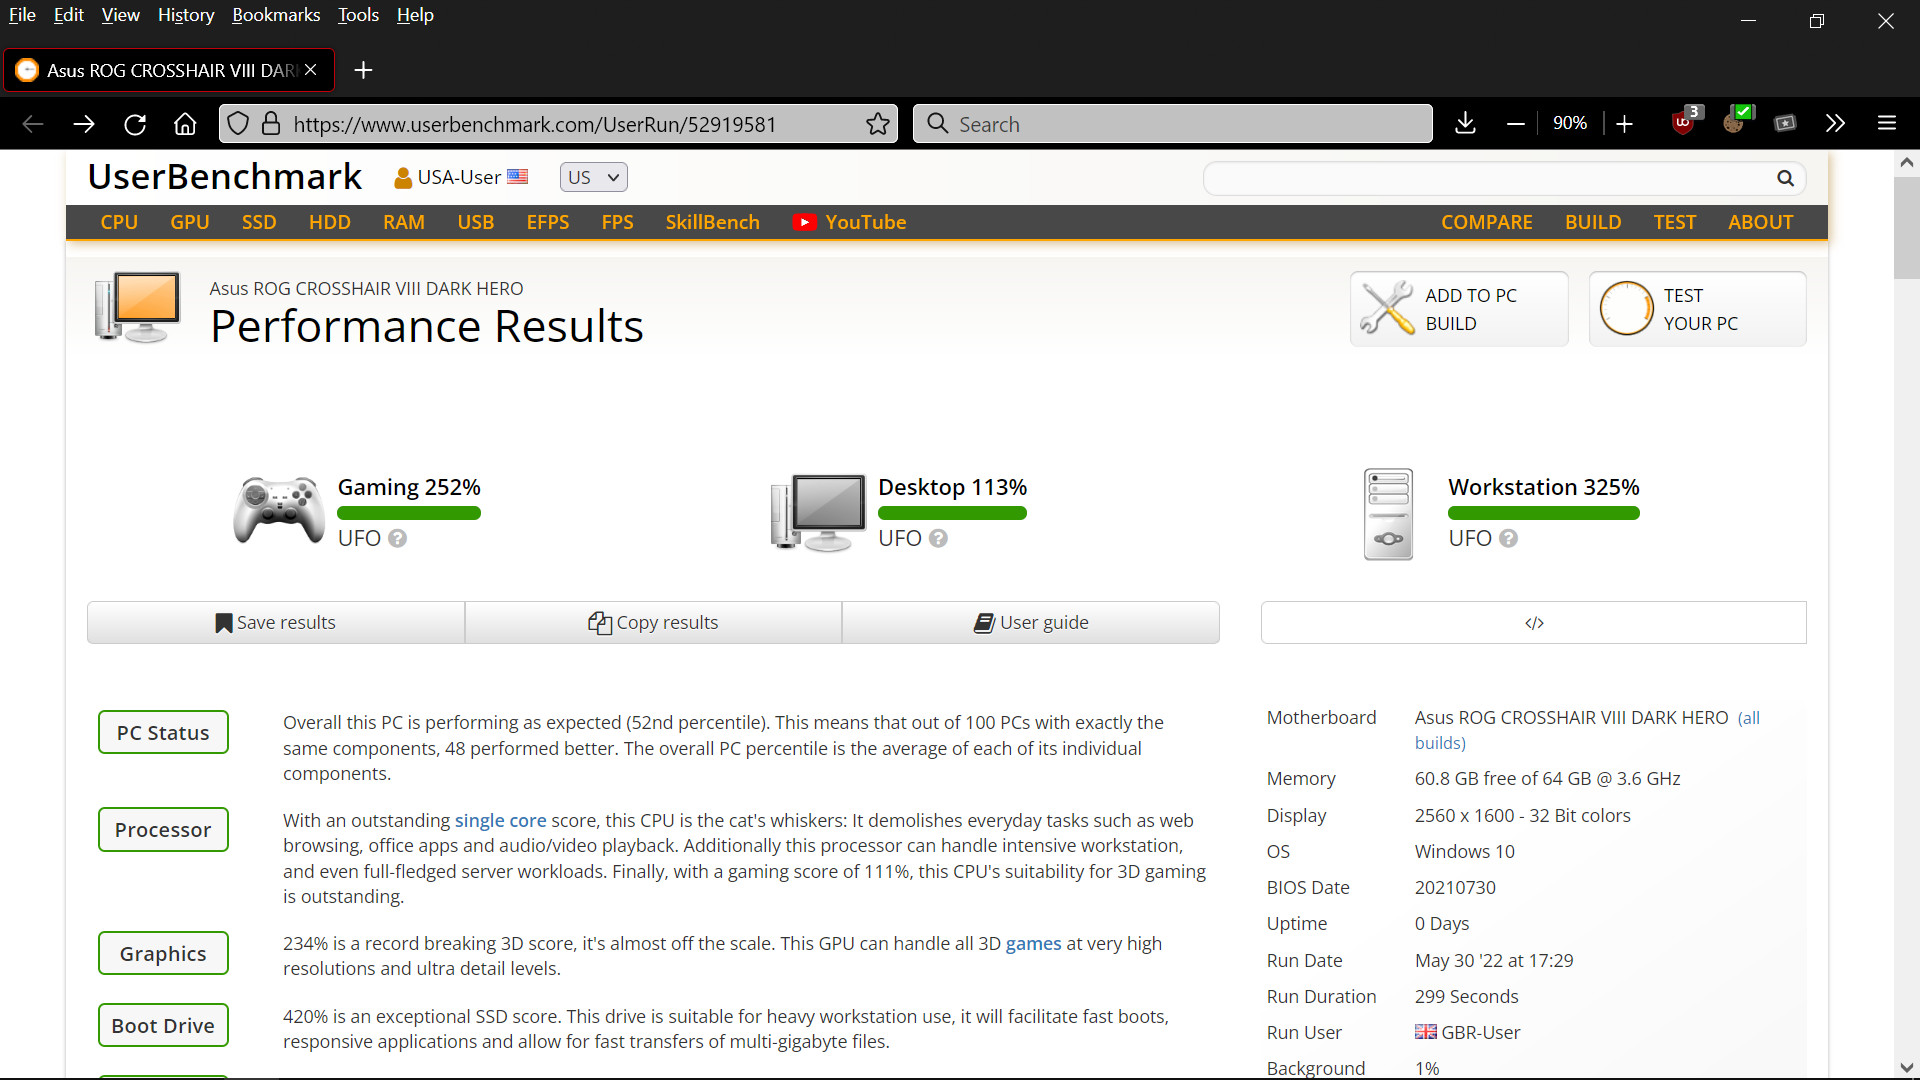Open the US country dropdown
Screen dimensions: 1920x1080
tap(593, 177)
